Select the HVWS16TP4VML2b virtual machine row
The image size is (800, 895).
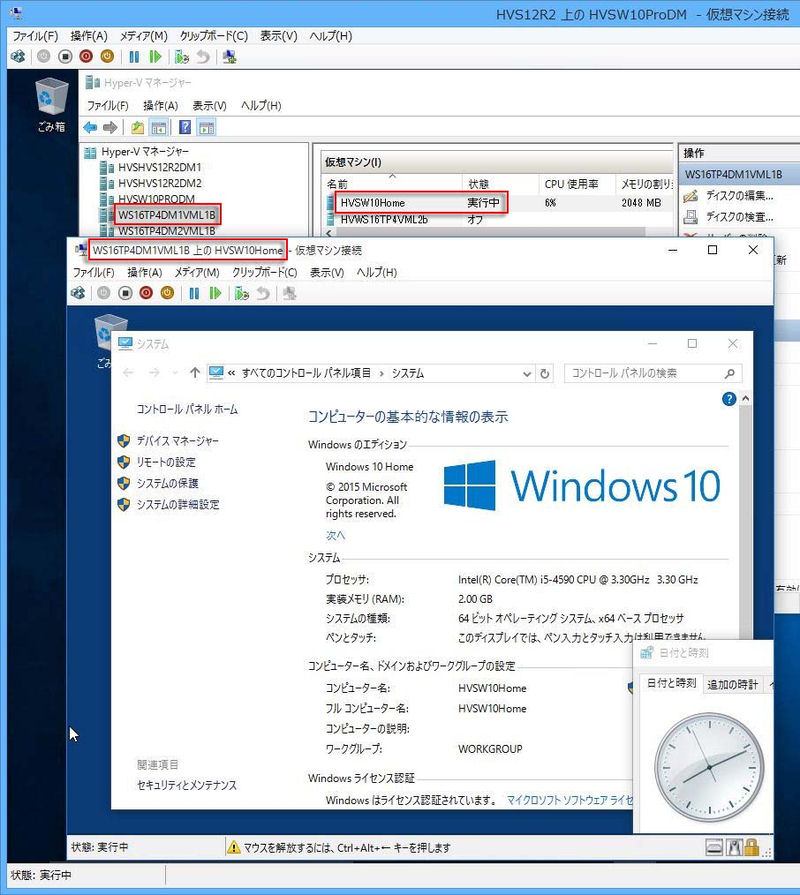click(498, 220)
